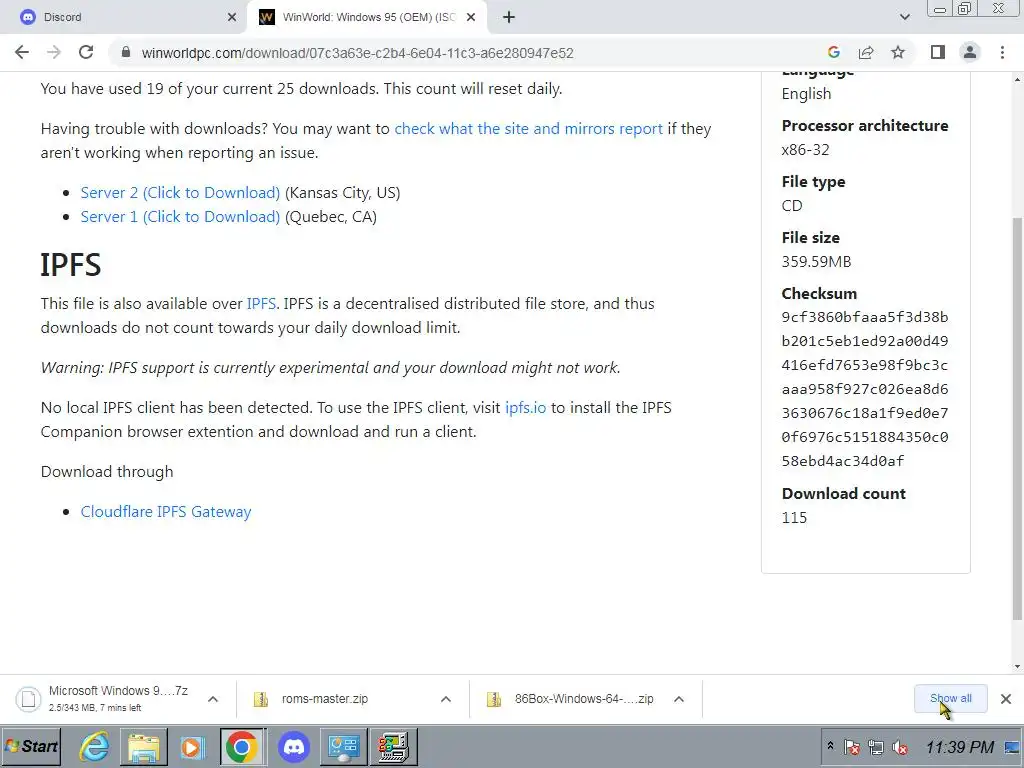Click scrollbar up arrow
The image size is (1024, 768).
(1017, 79)
